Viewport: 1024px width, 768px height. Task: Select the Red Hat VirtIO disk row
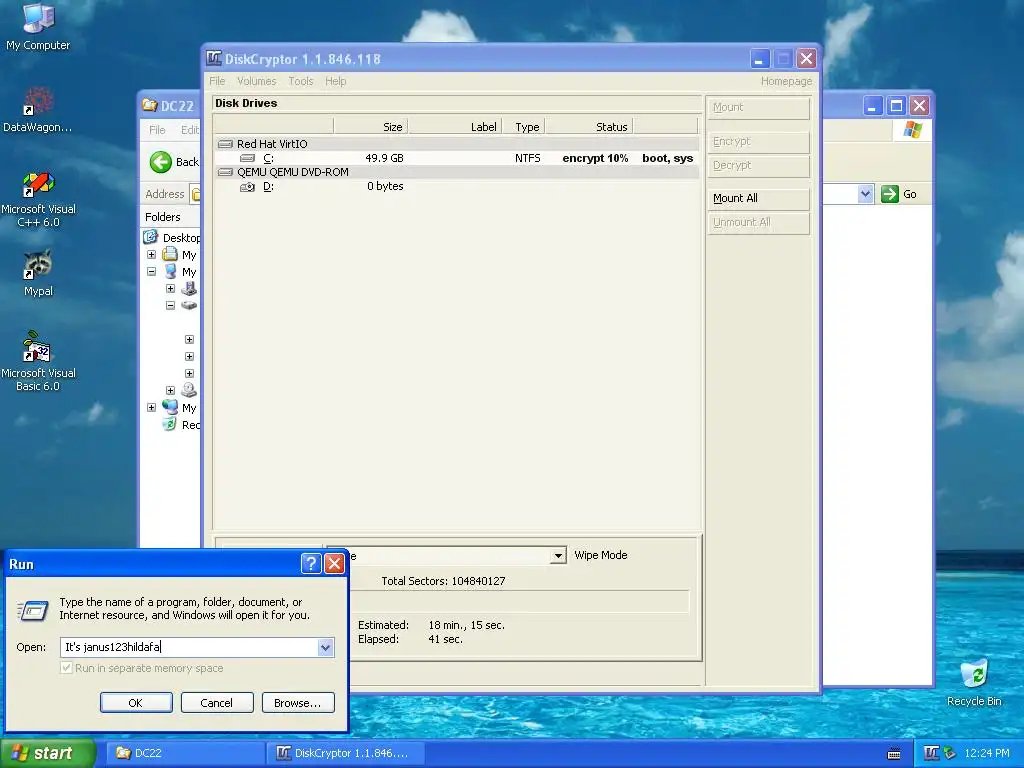(x=456, y=144)
